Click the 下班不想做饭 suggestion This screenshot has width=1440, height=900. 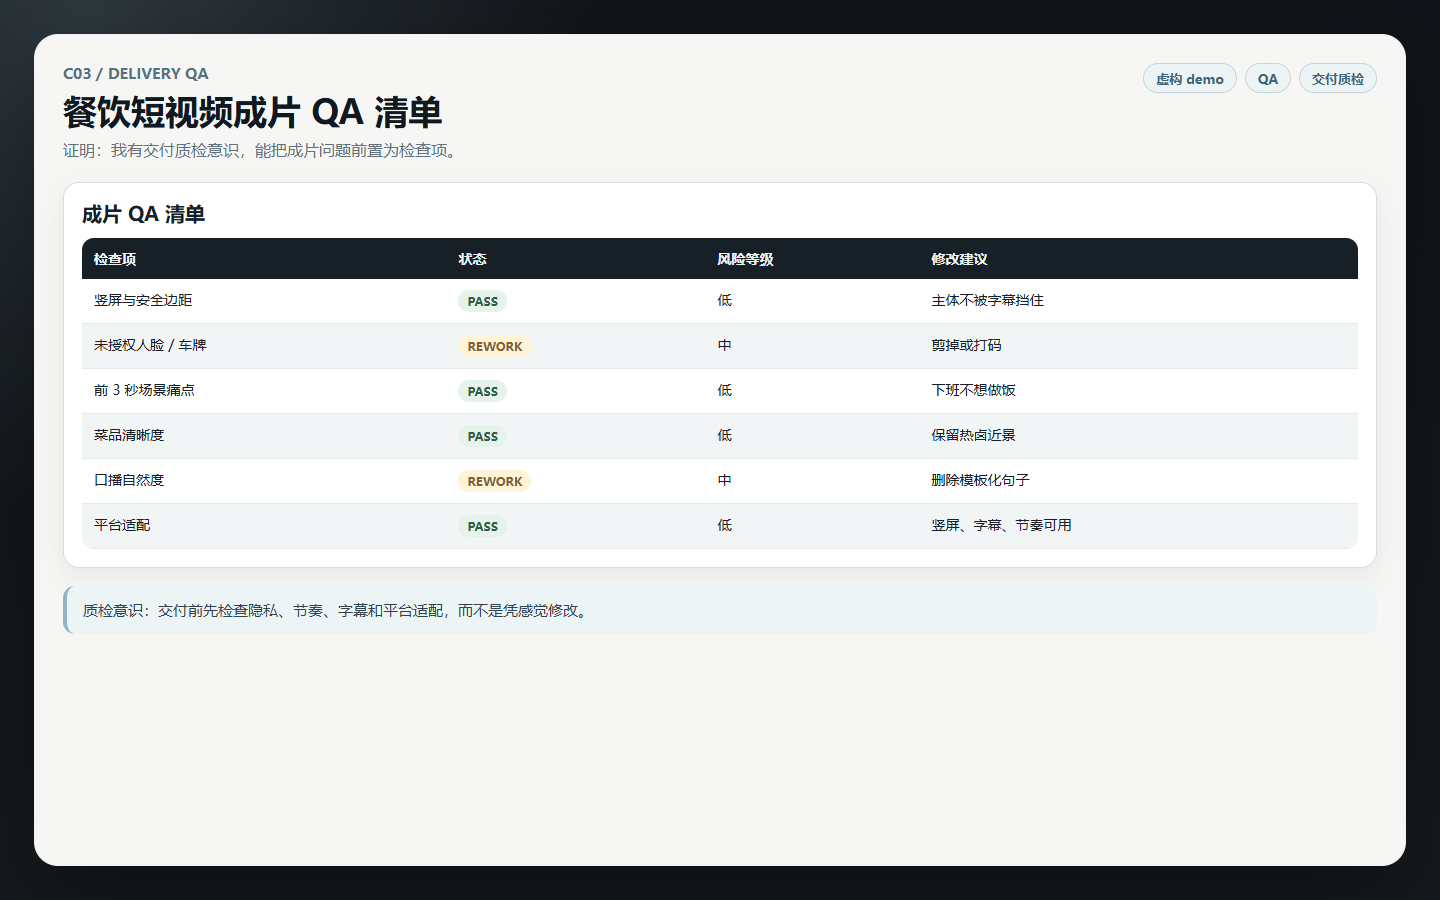point(973,390)
